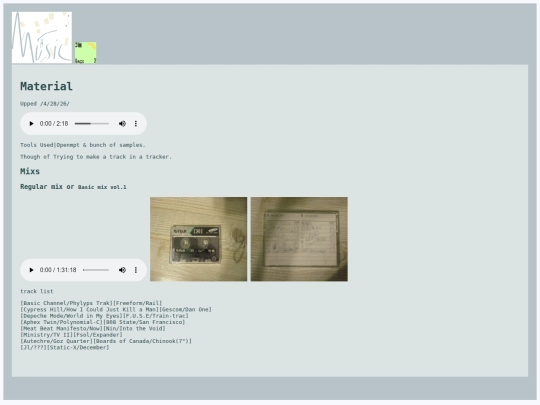Click the Depeche Mode/World in My Eyes line
Screen dimensions: 540x405
pyautogui.click(x=104, y=316)
